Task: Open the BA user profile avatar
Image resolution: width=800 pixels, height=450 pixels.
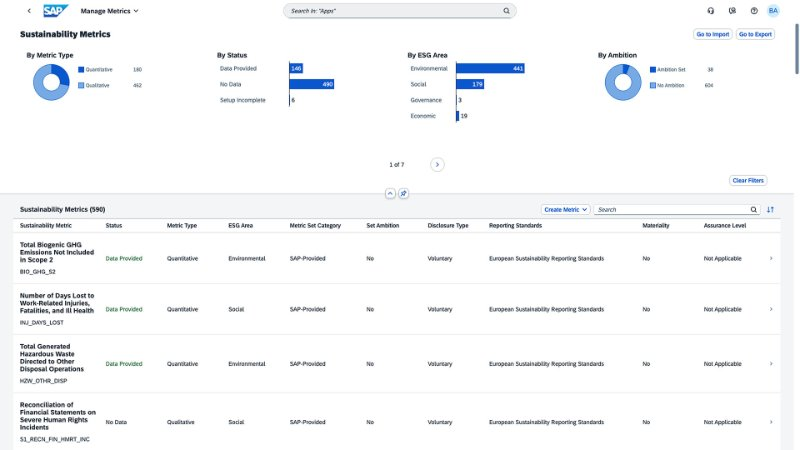Action: pos(773,11)
